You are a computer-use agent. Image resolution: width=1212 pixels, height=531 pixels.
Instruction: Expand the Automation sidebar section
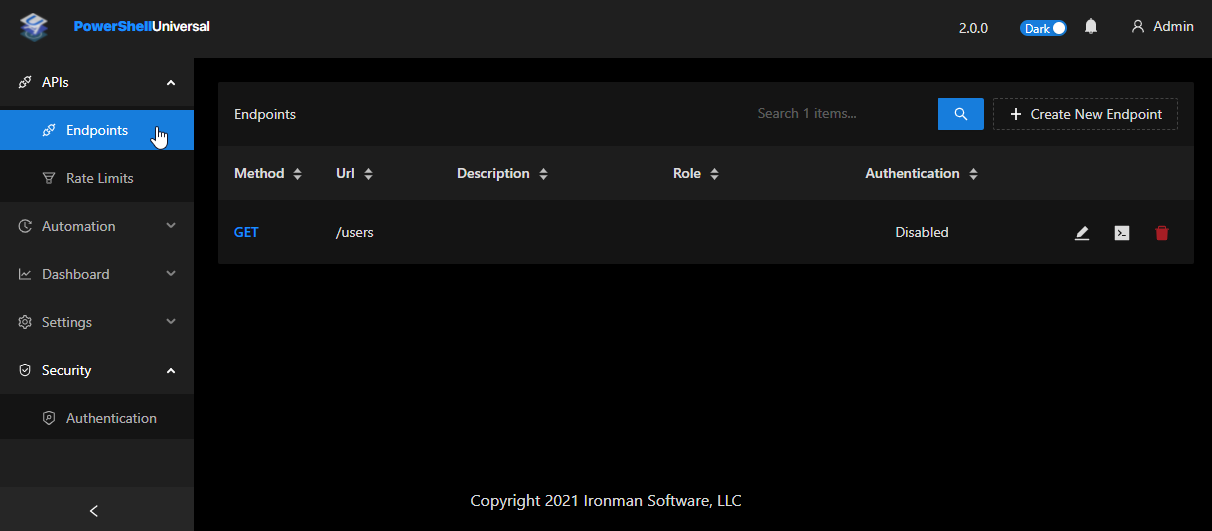click(x=96, y=226)
